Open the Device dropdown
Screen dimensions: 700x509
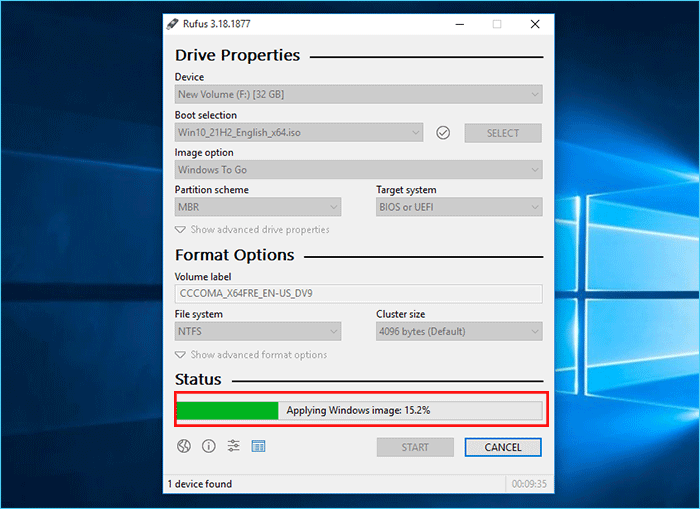click(358, 95)
